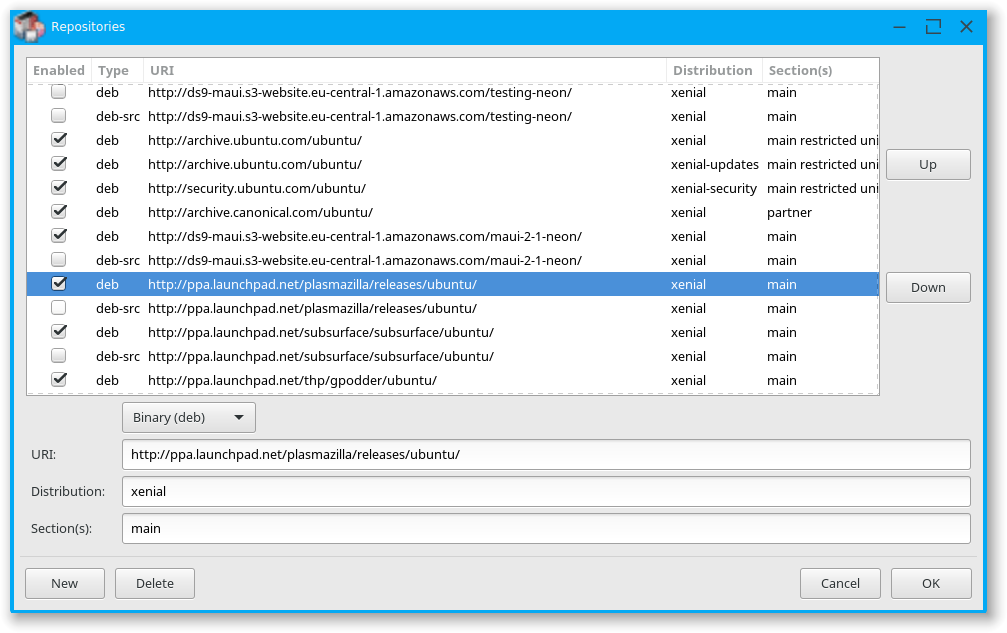Select the xenial-updates archive.ubuntu.com row
Screen dimensions: 1007x633
tap(400, 164)
